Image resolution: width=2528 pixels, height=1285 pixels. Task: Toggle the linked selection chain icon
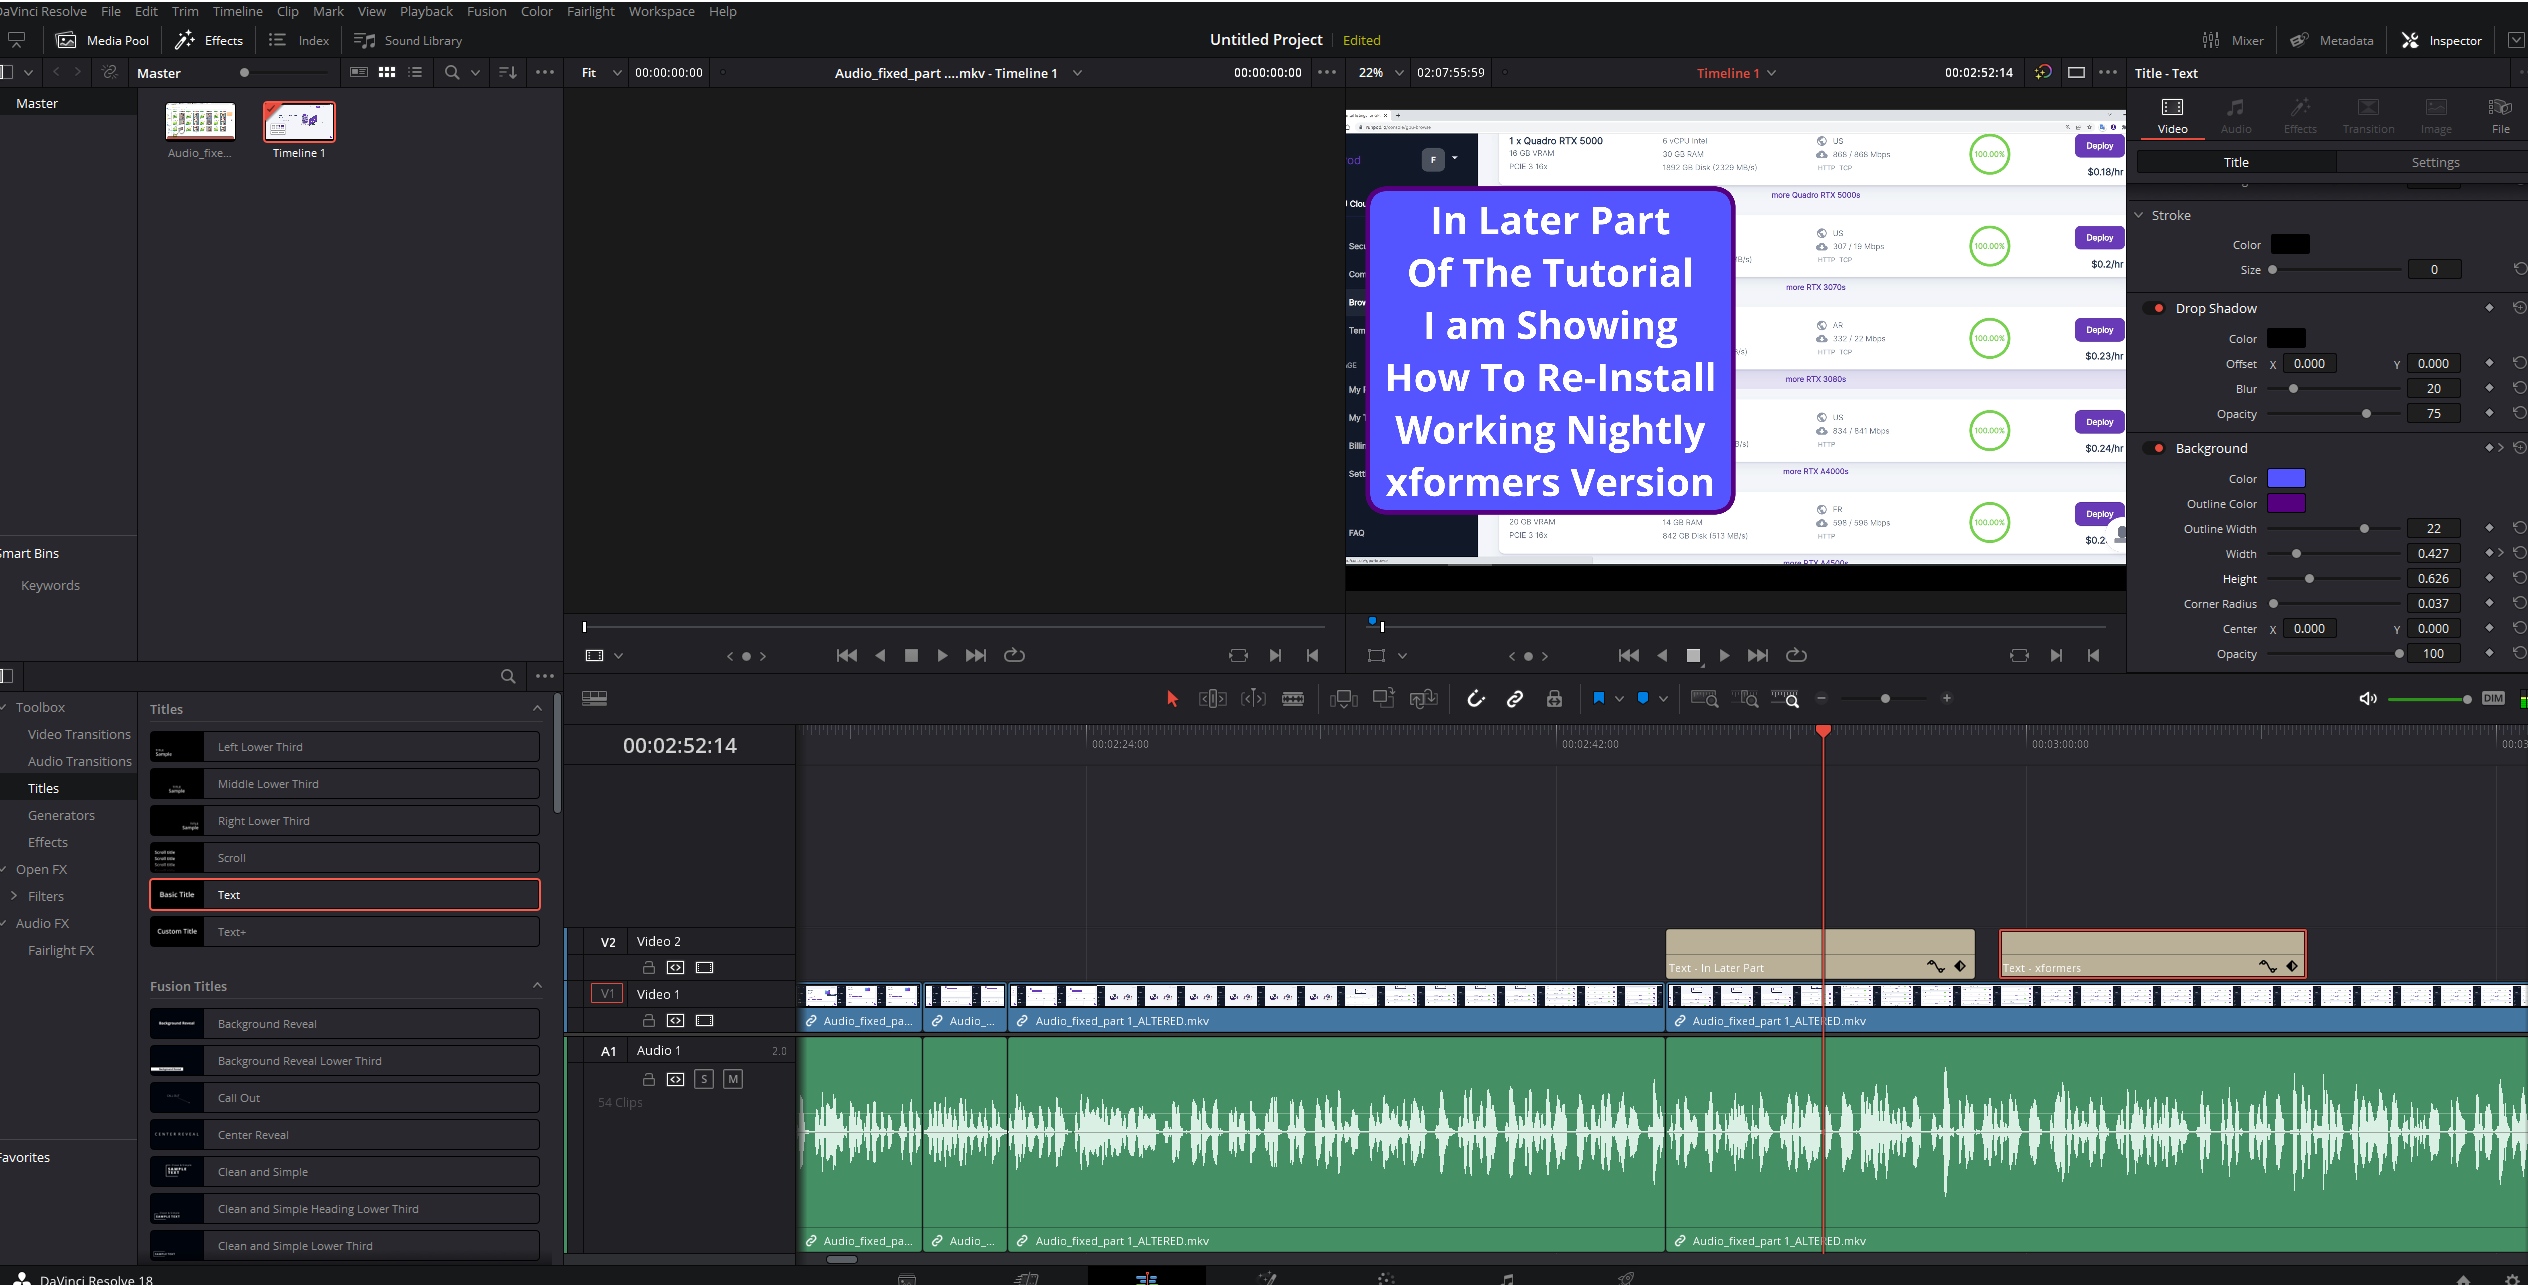[1515, 699]
